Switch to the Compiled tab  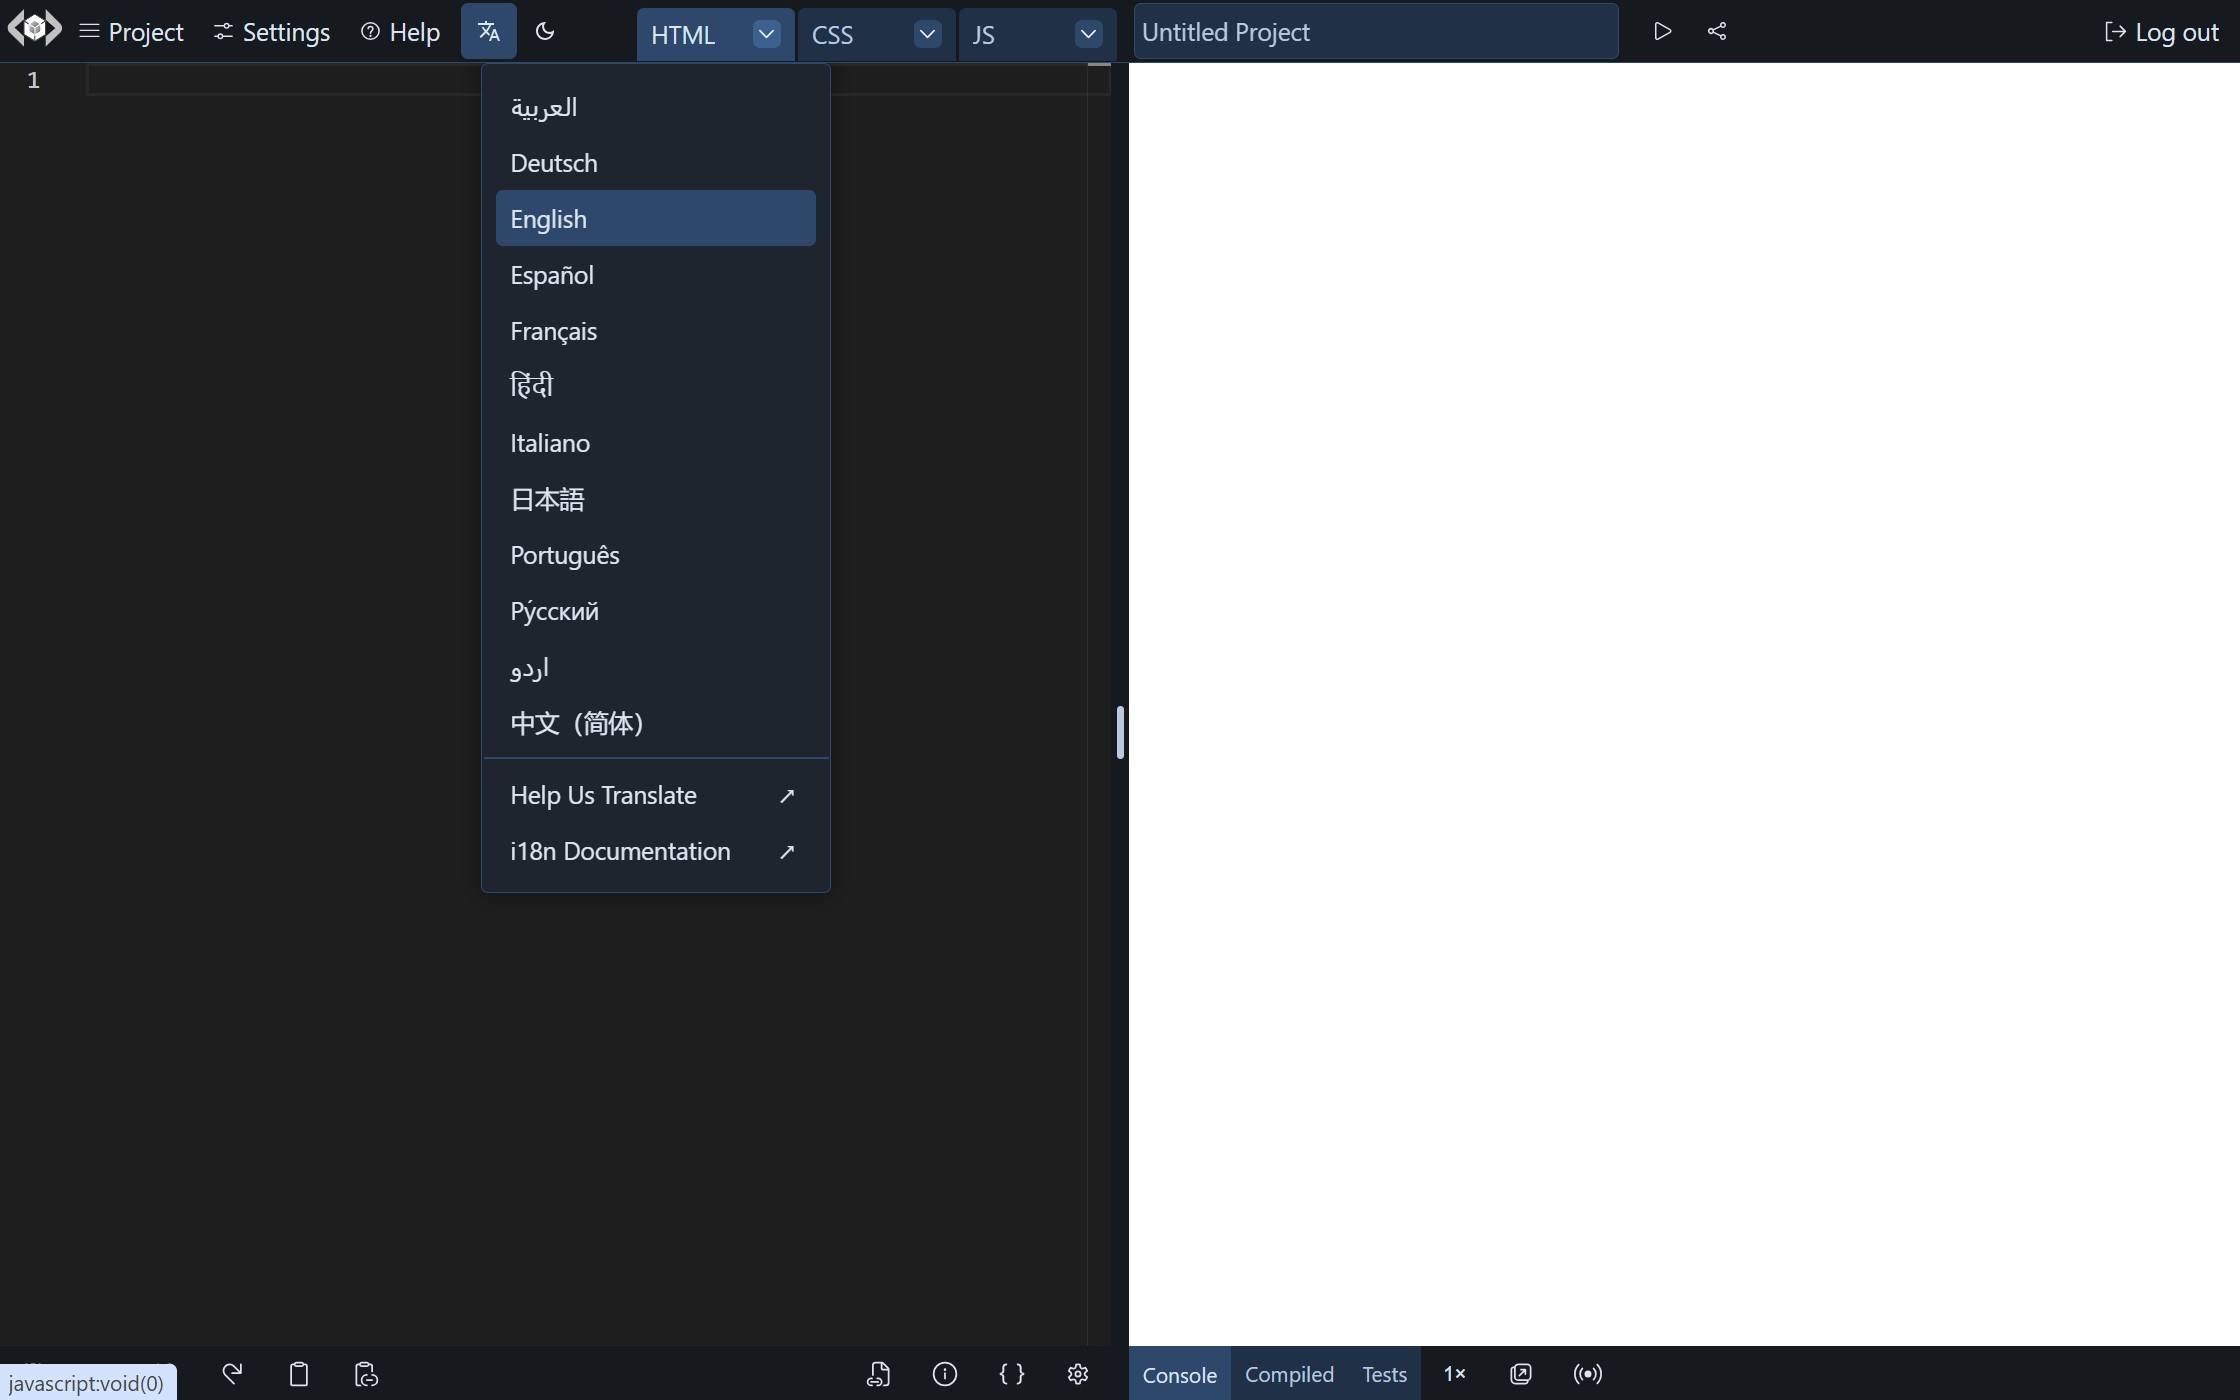point(1289,1374)
